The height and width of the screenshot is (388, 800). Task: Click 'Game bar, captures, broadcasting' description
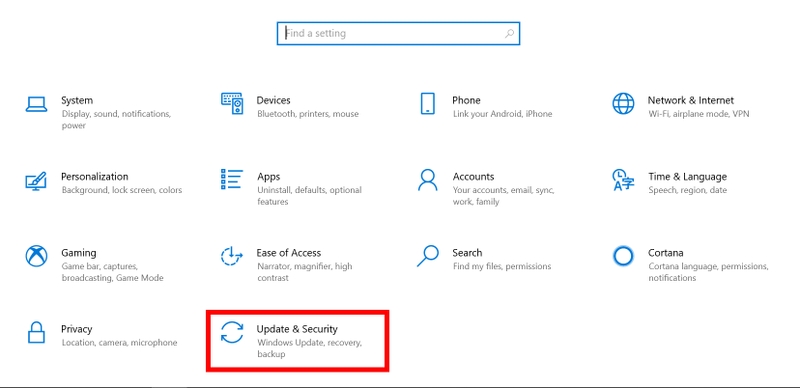coord(113,272)
